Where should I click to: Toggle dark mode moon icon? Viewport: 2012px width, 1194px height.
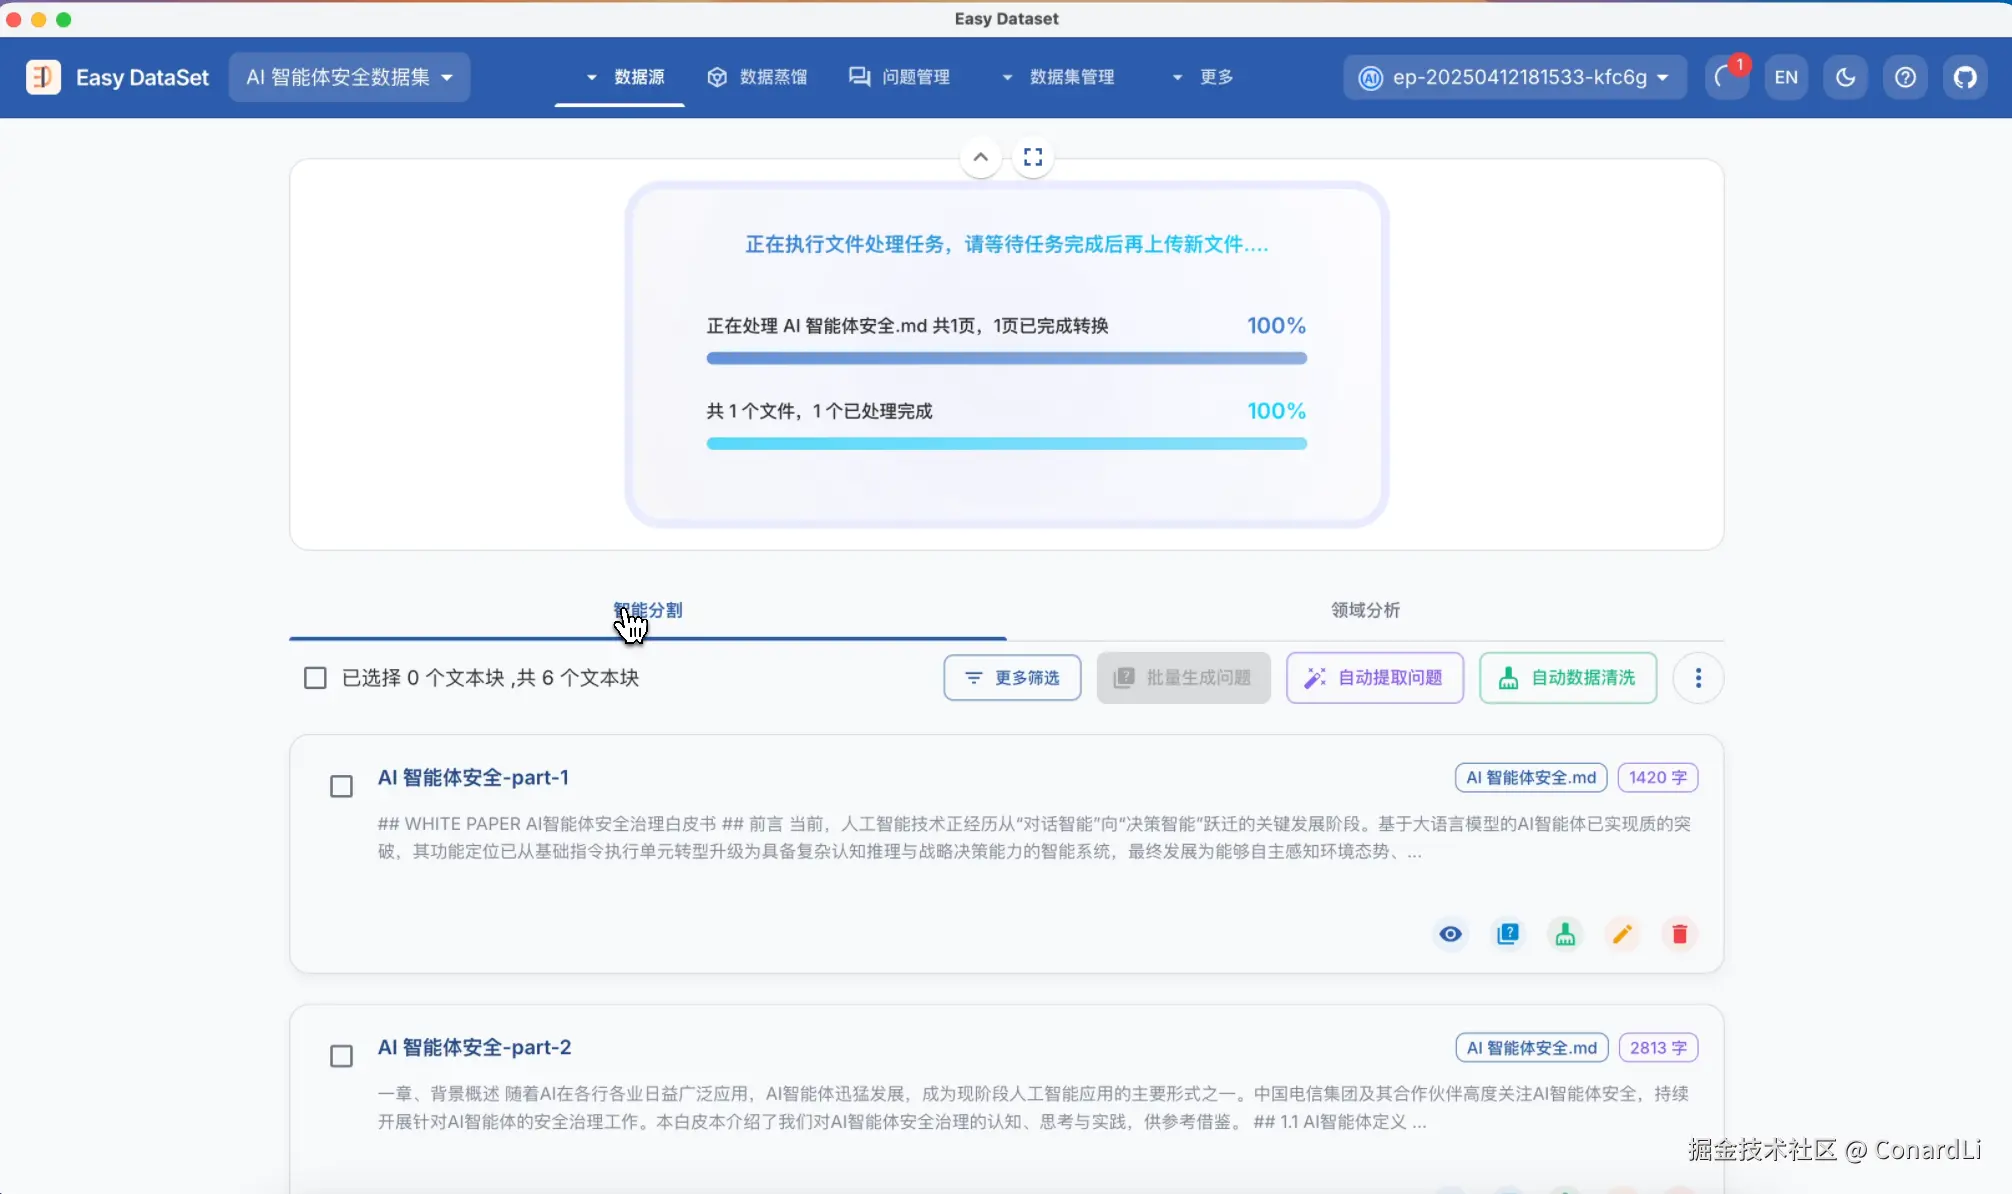tap(1845, 77)
